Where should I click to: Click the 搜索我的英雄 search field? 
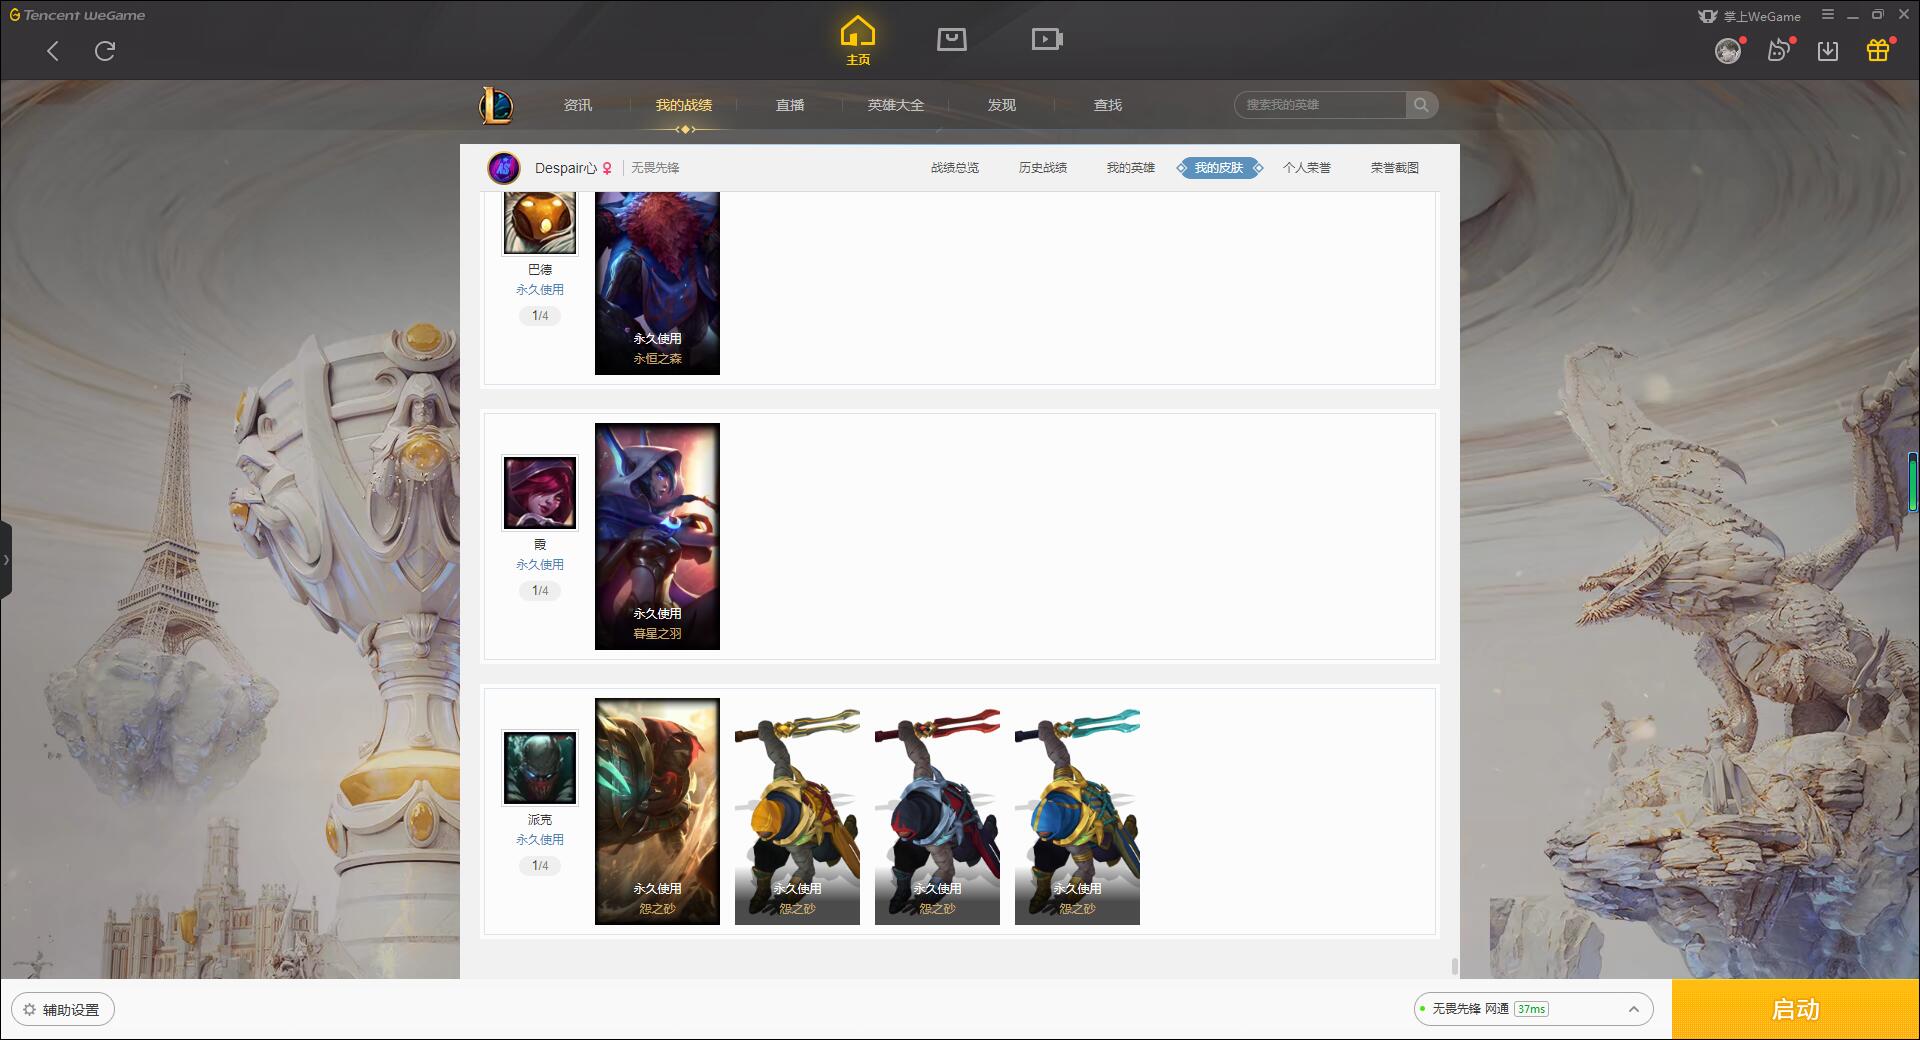click(1320, 105)
